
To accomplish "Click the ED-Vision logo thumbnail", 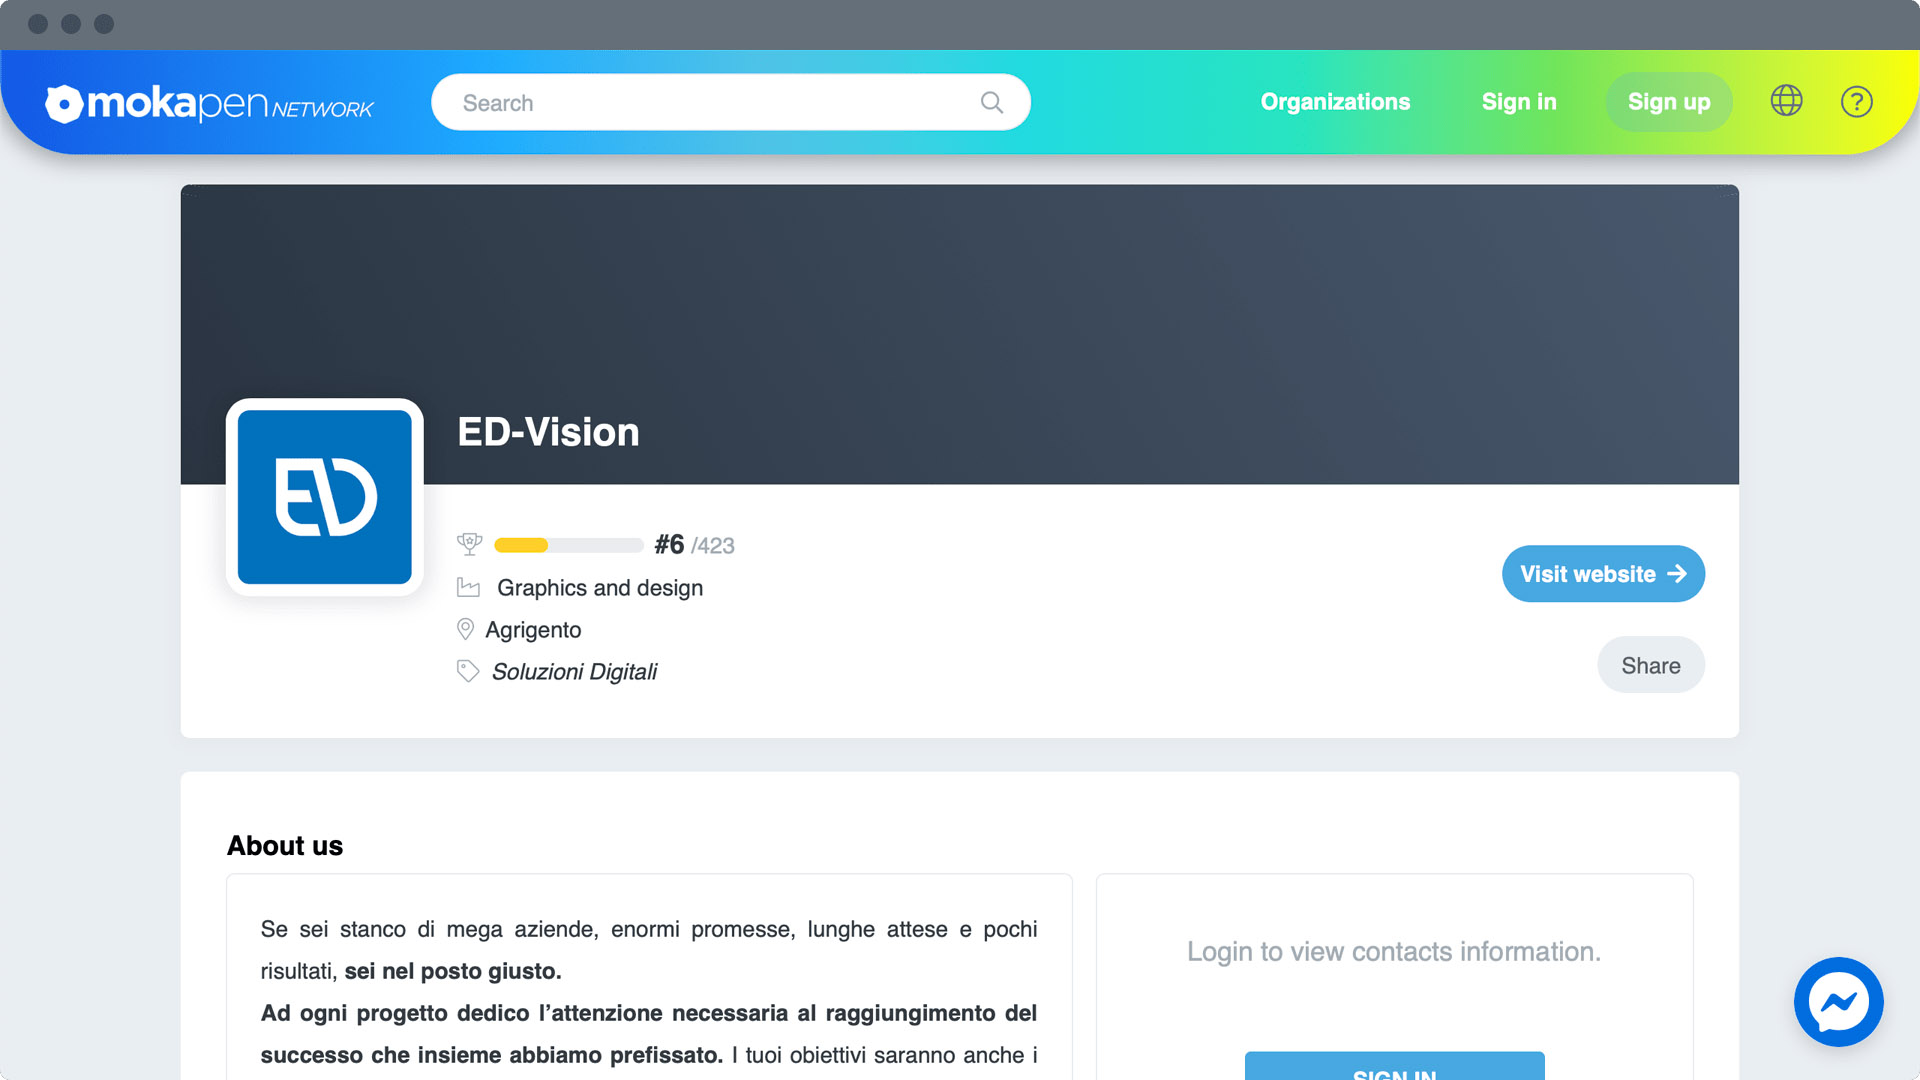I will pyautogui.click(x=325, y=497).
